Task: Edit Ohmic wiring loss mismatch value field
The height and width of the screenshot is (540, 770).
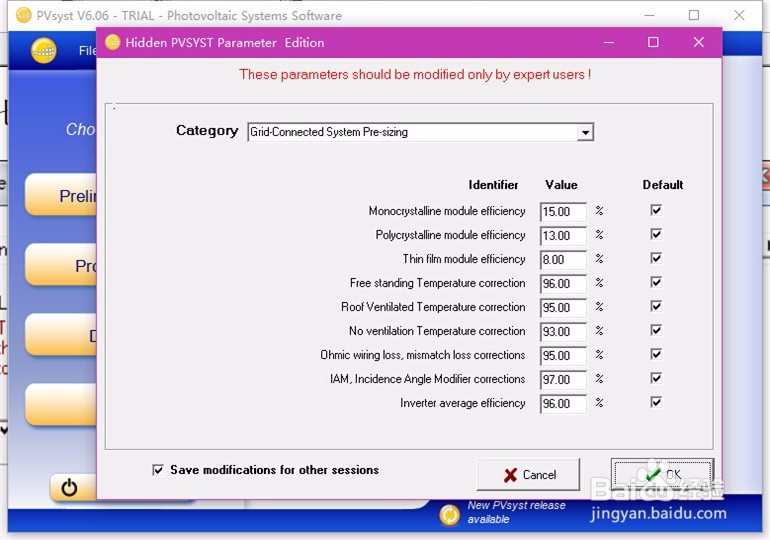Action: pos(563,356)
